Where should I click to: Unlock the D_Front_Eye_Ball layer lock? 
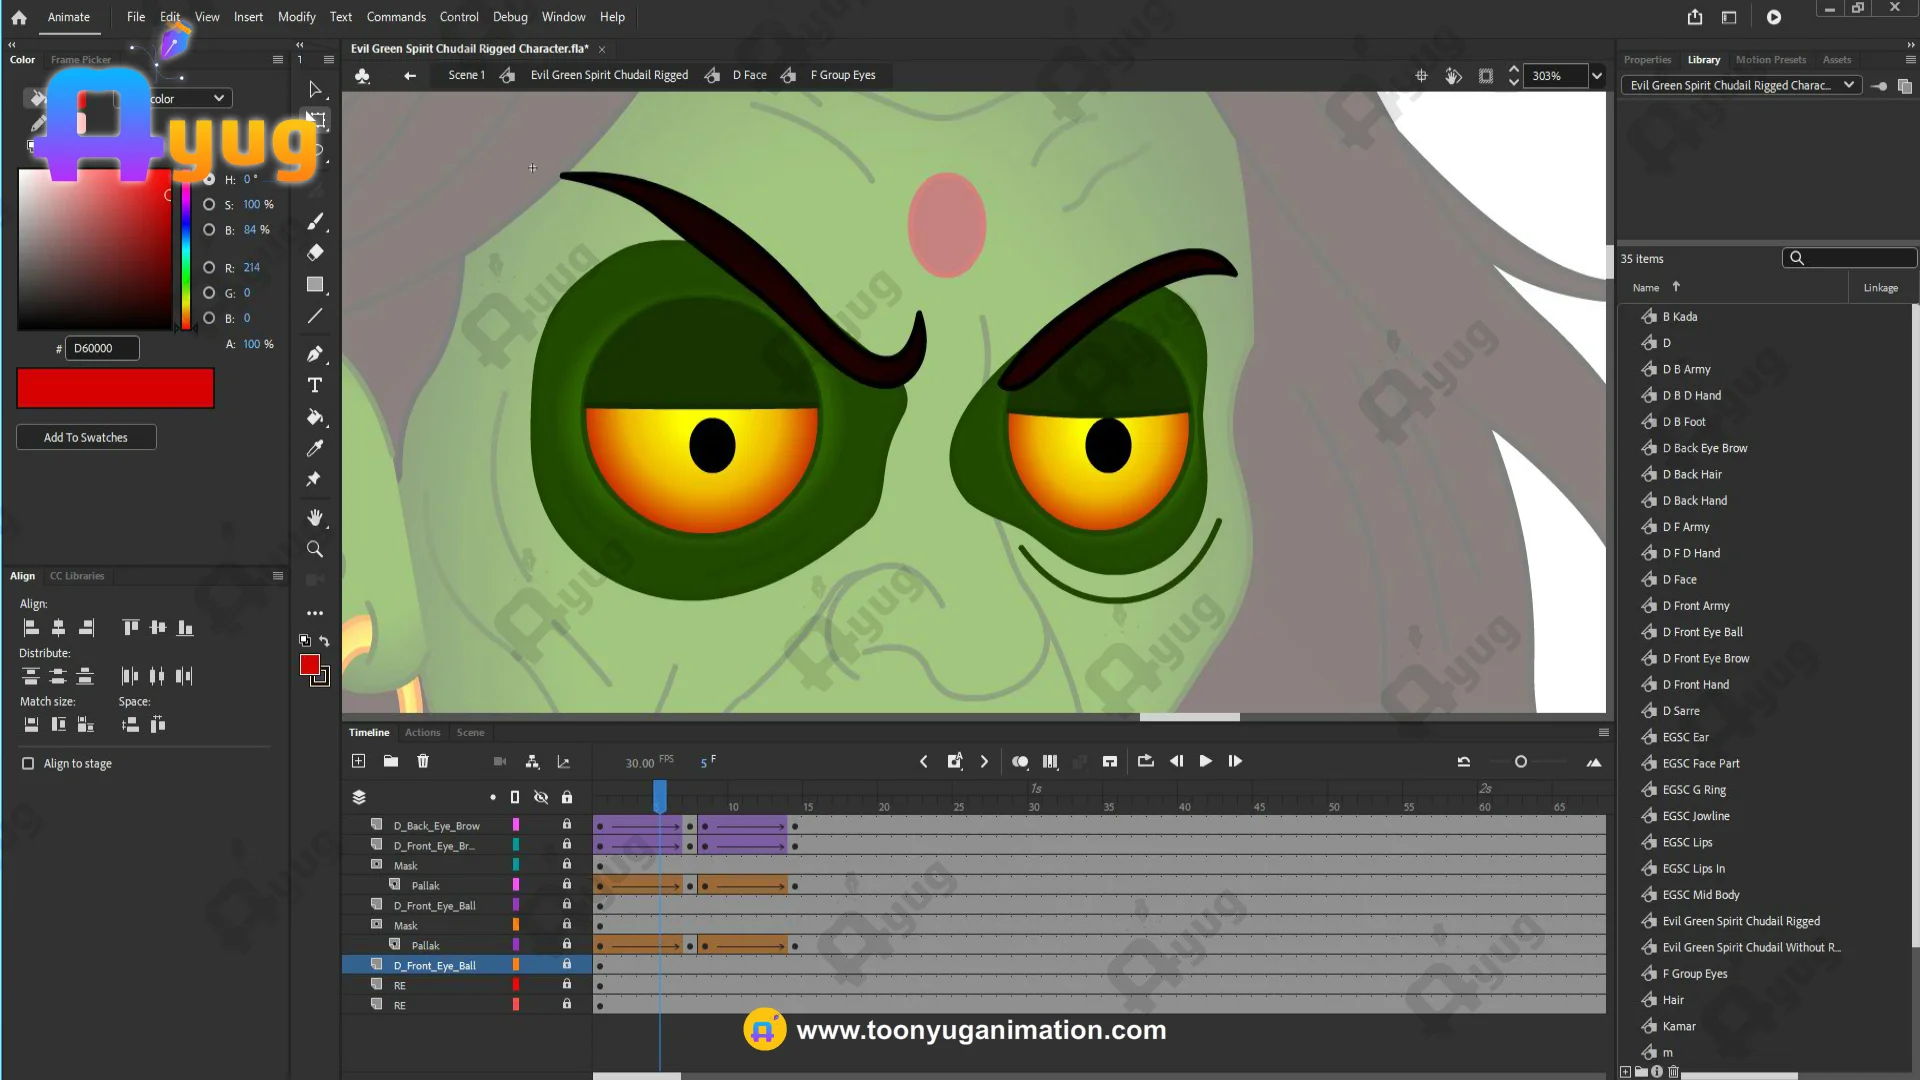pos(567,964)
